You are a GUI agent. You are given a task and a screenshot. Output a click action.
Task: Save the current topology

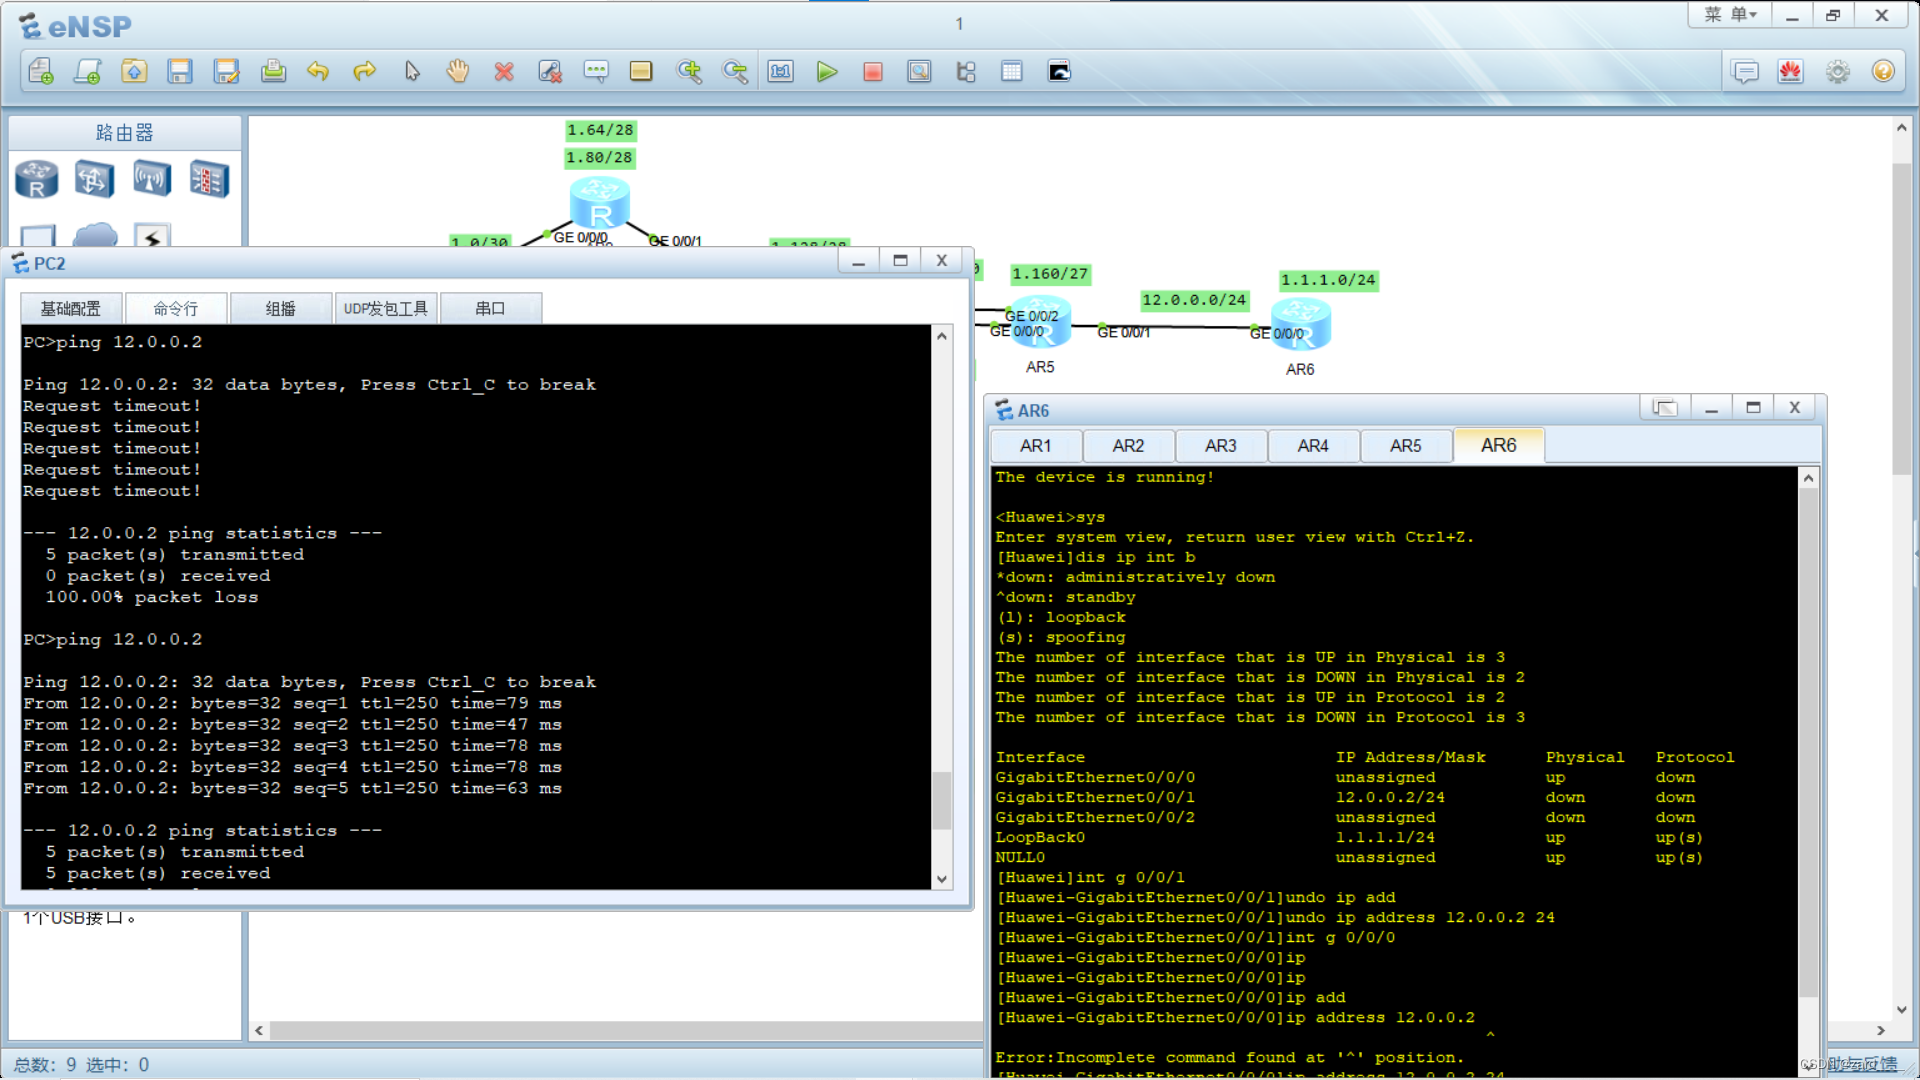(180, 71)
